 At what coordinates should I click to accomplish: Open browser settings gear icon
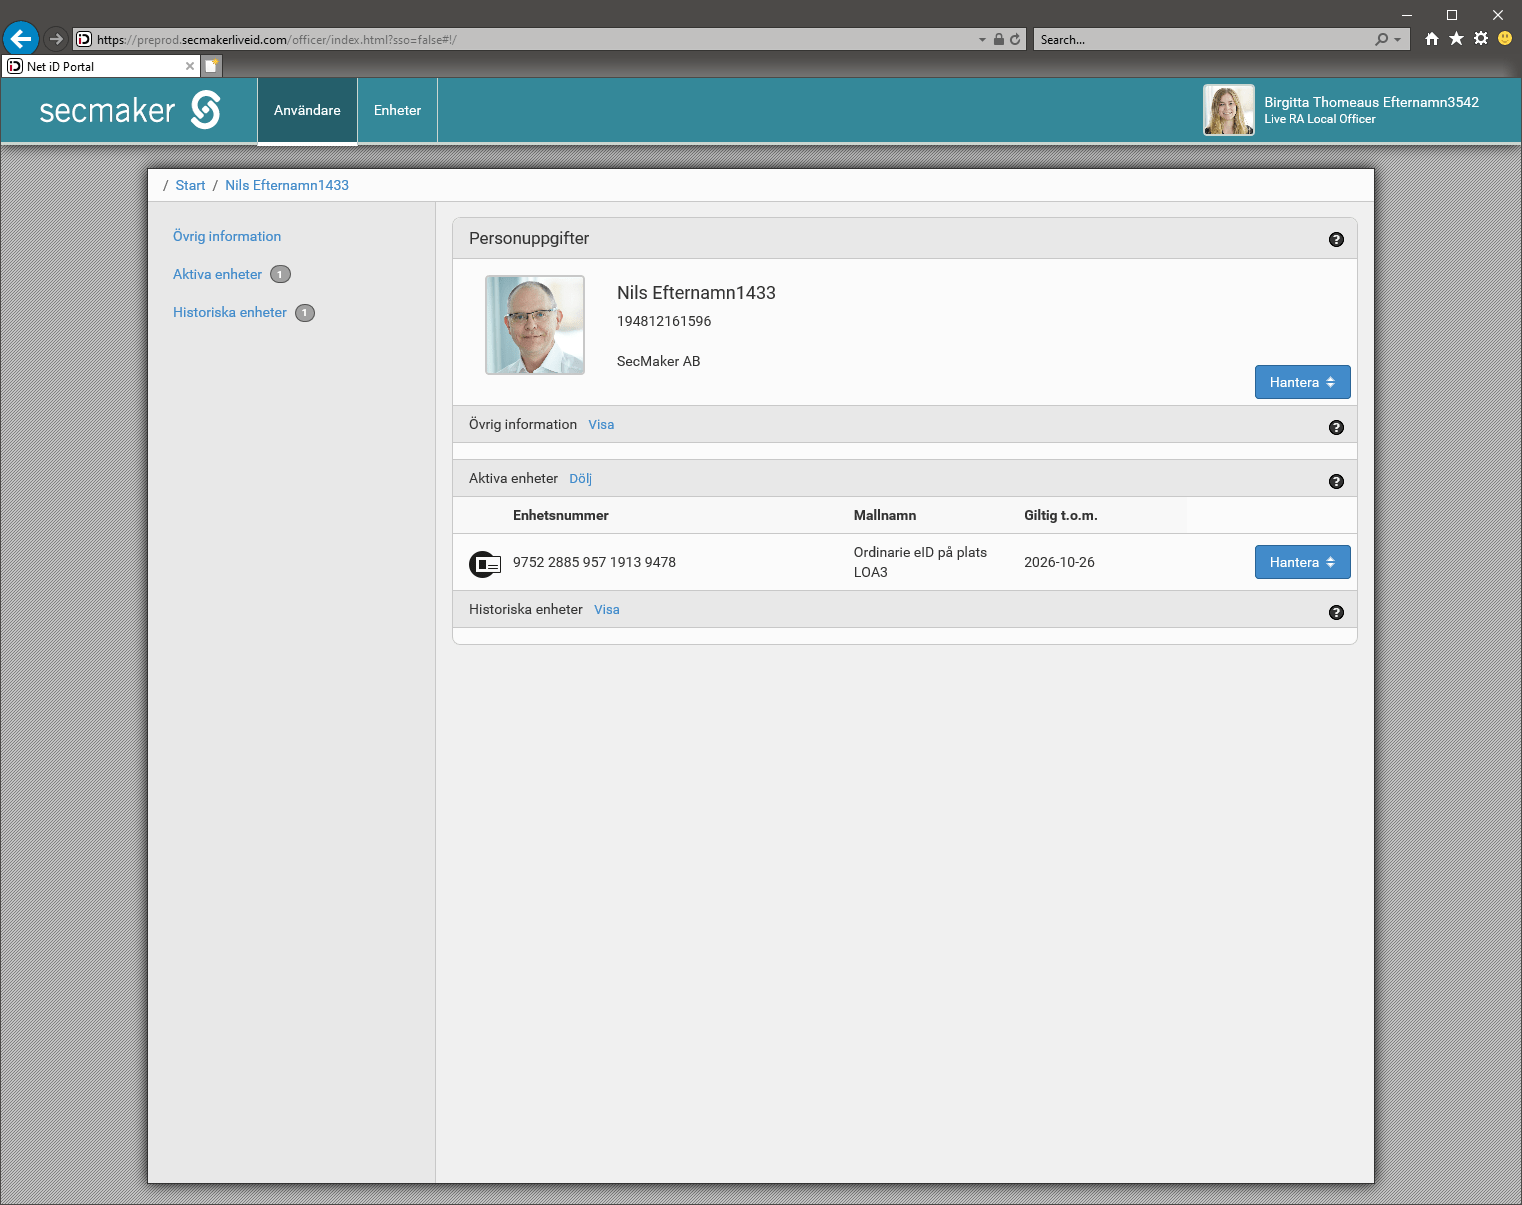point(1481,39)
